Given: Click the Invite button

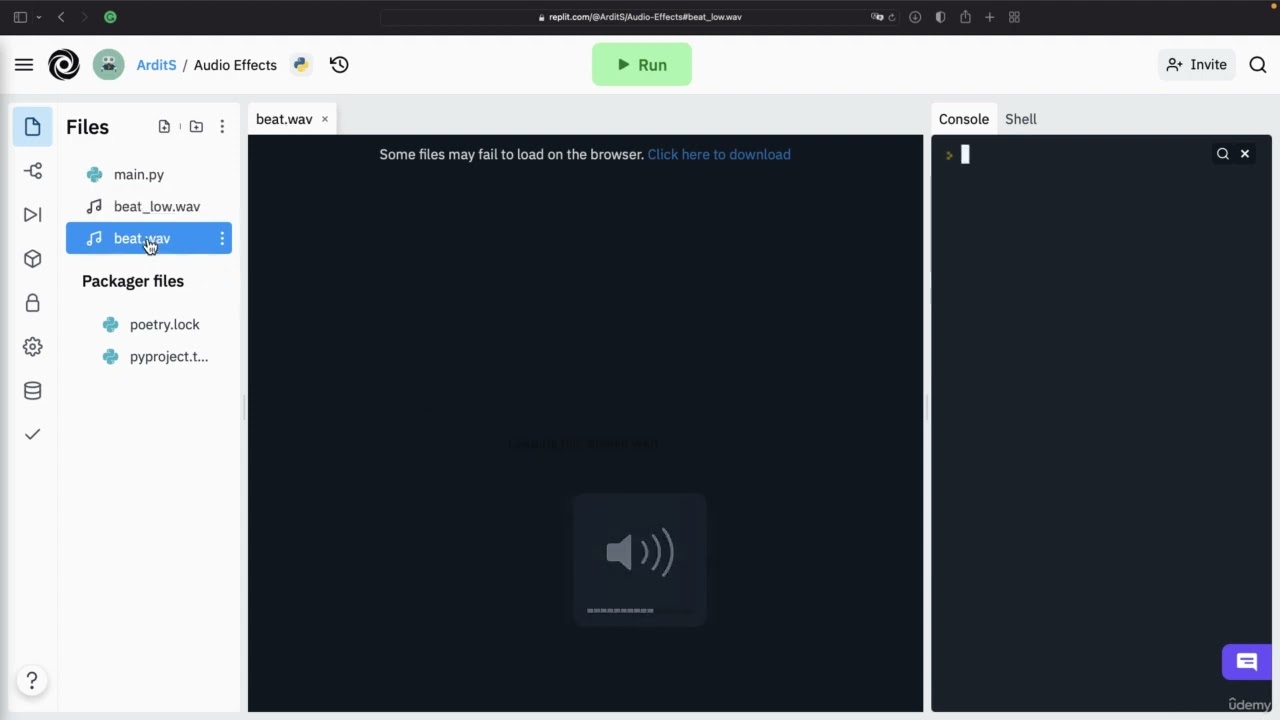Looking at the screenshot, I should pyautogui.click(x=1196, y=65).
